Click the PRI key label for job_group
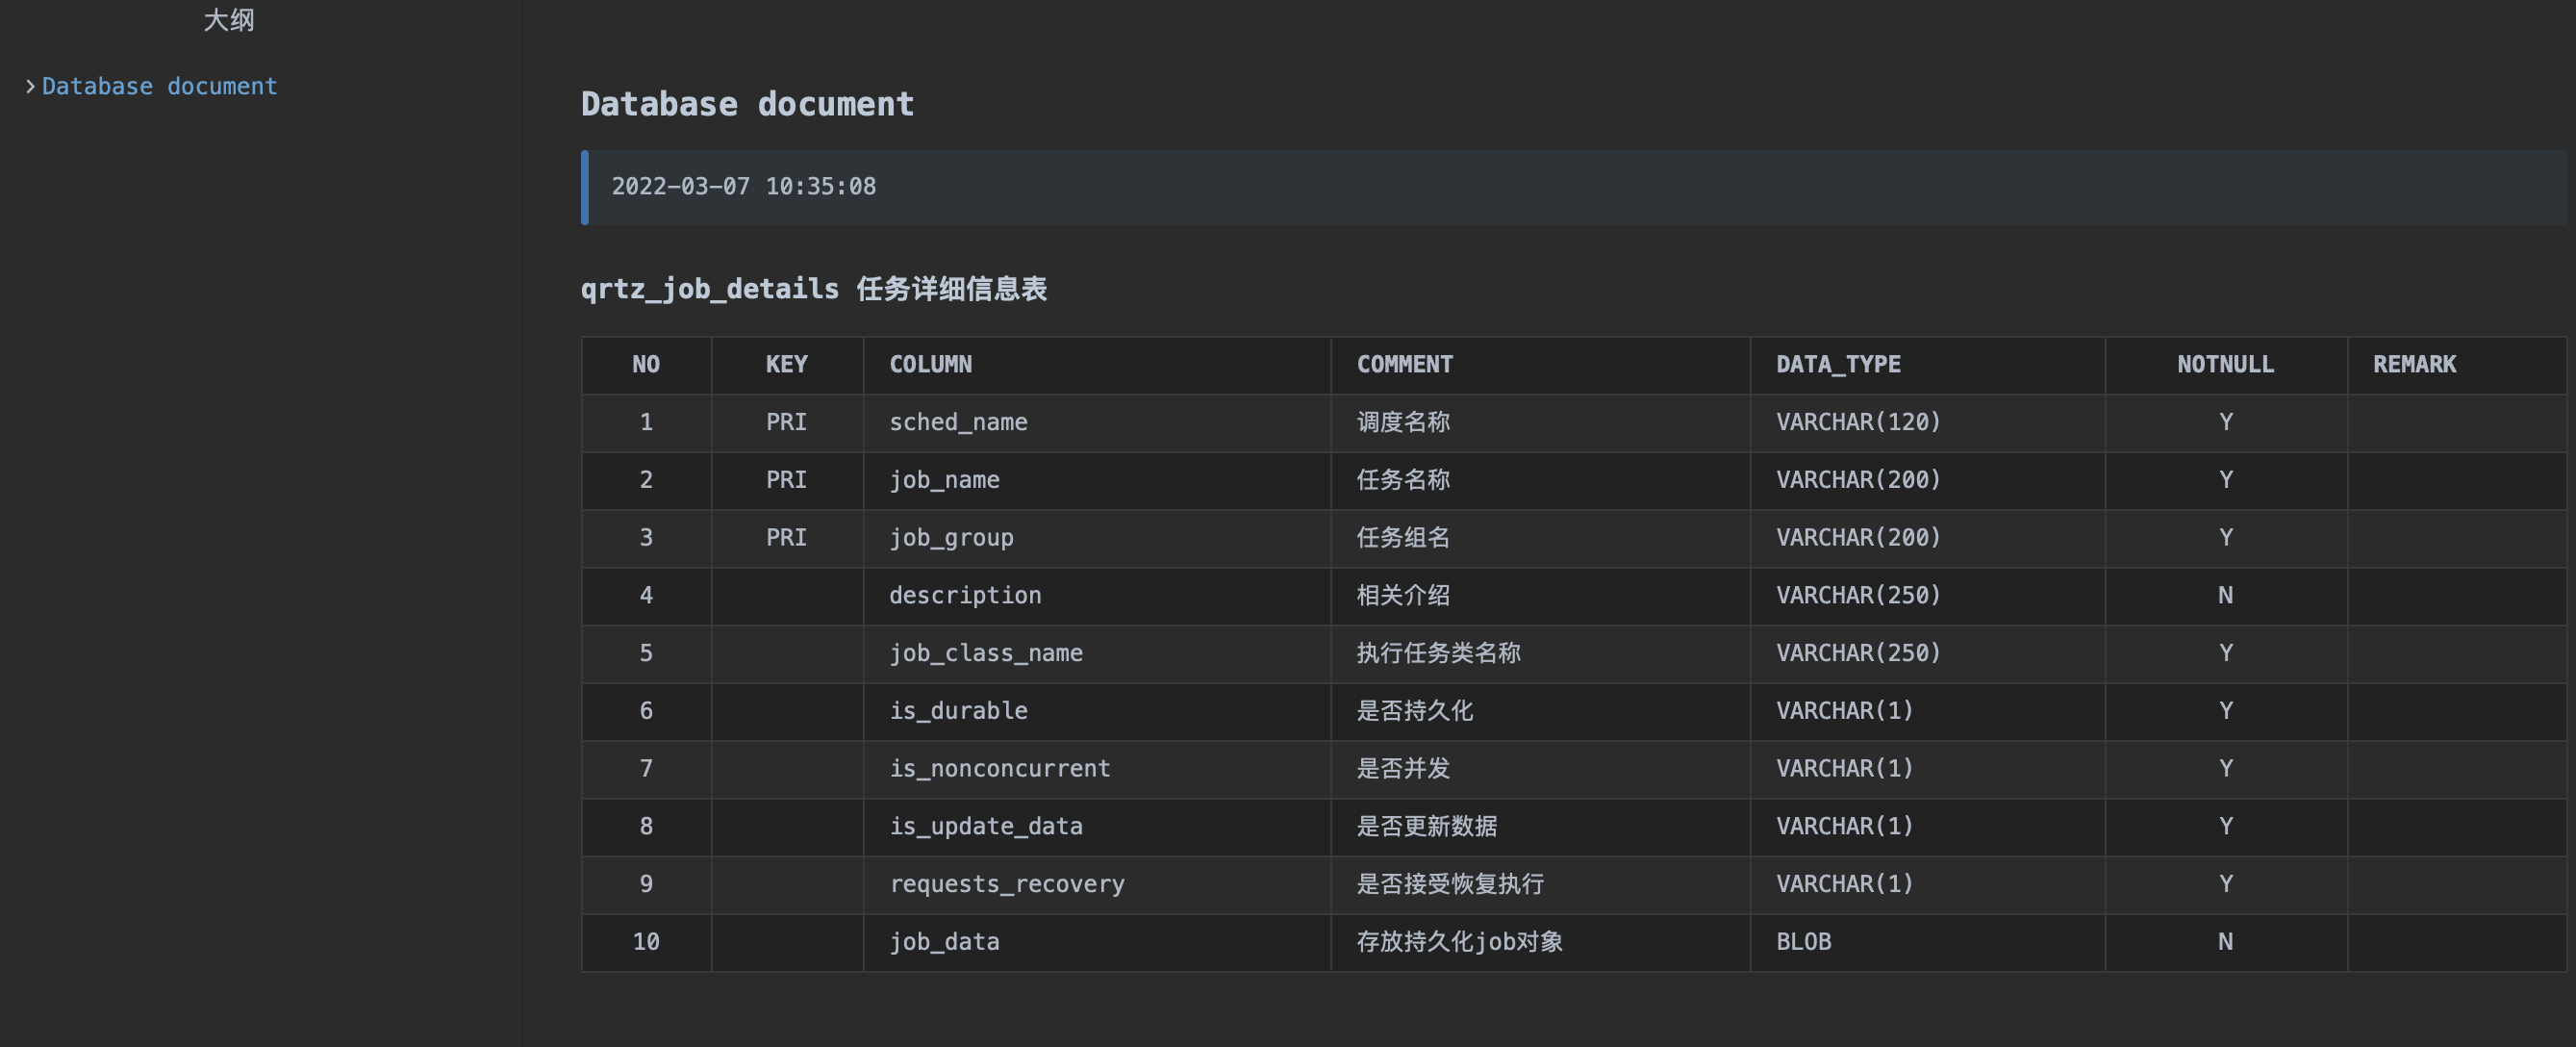This screenshot has width=2576, height=1047. tap(786, 537)
